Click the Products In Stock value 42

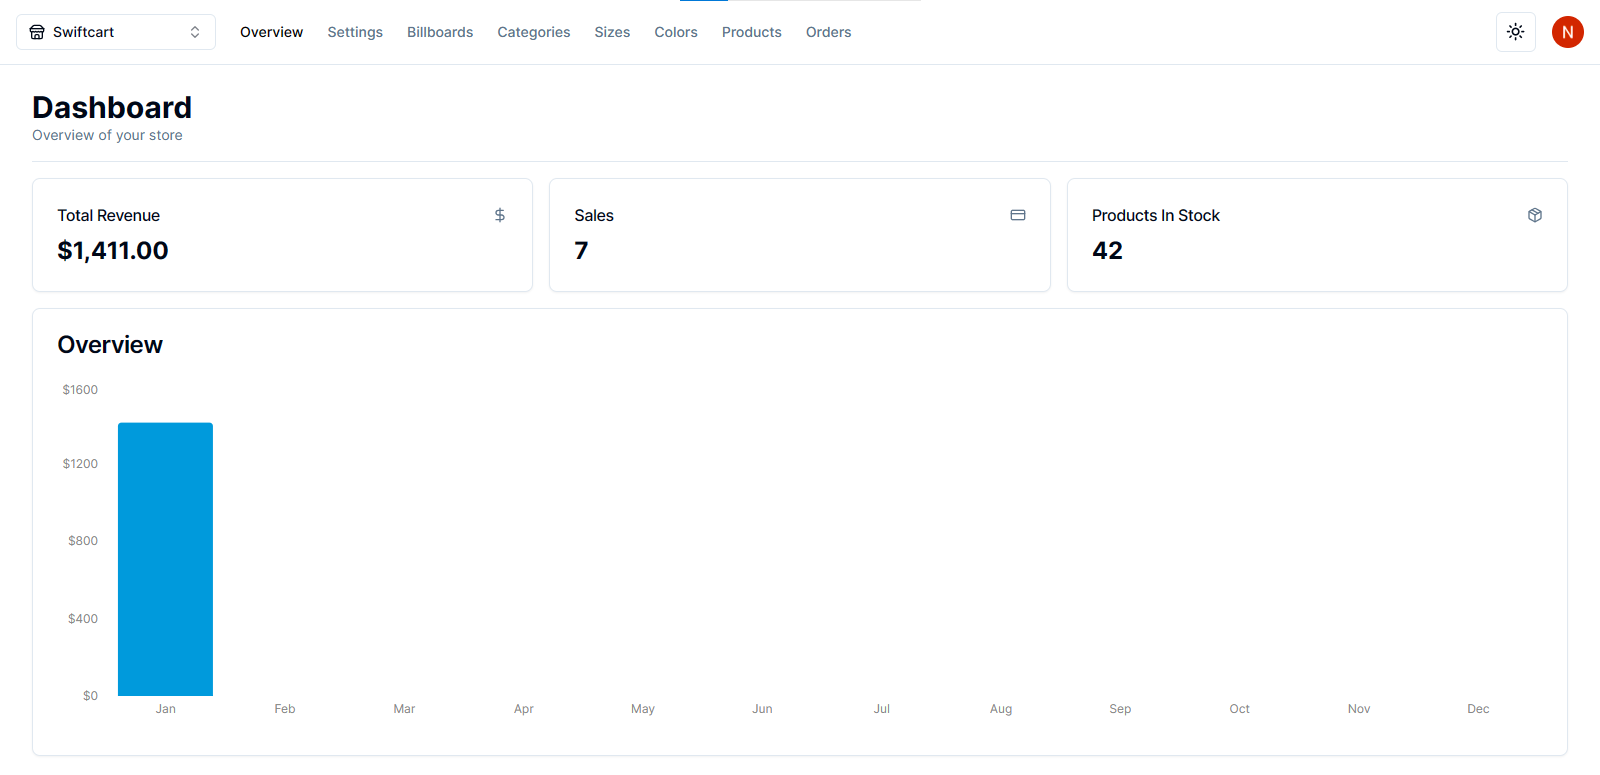1107,251
